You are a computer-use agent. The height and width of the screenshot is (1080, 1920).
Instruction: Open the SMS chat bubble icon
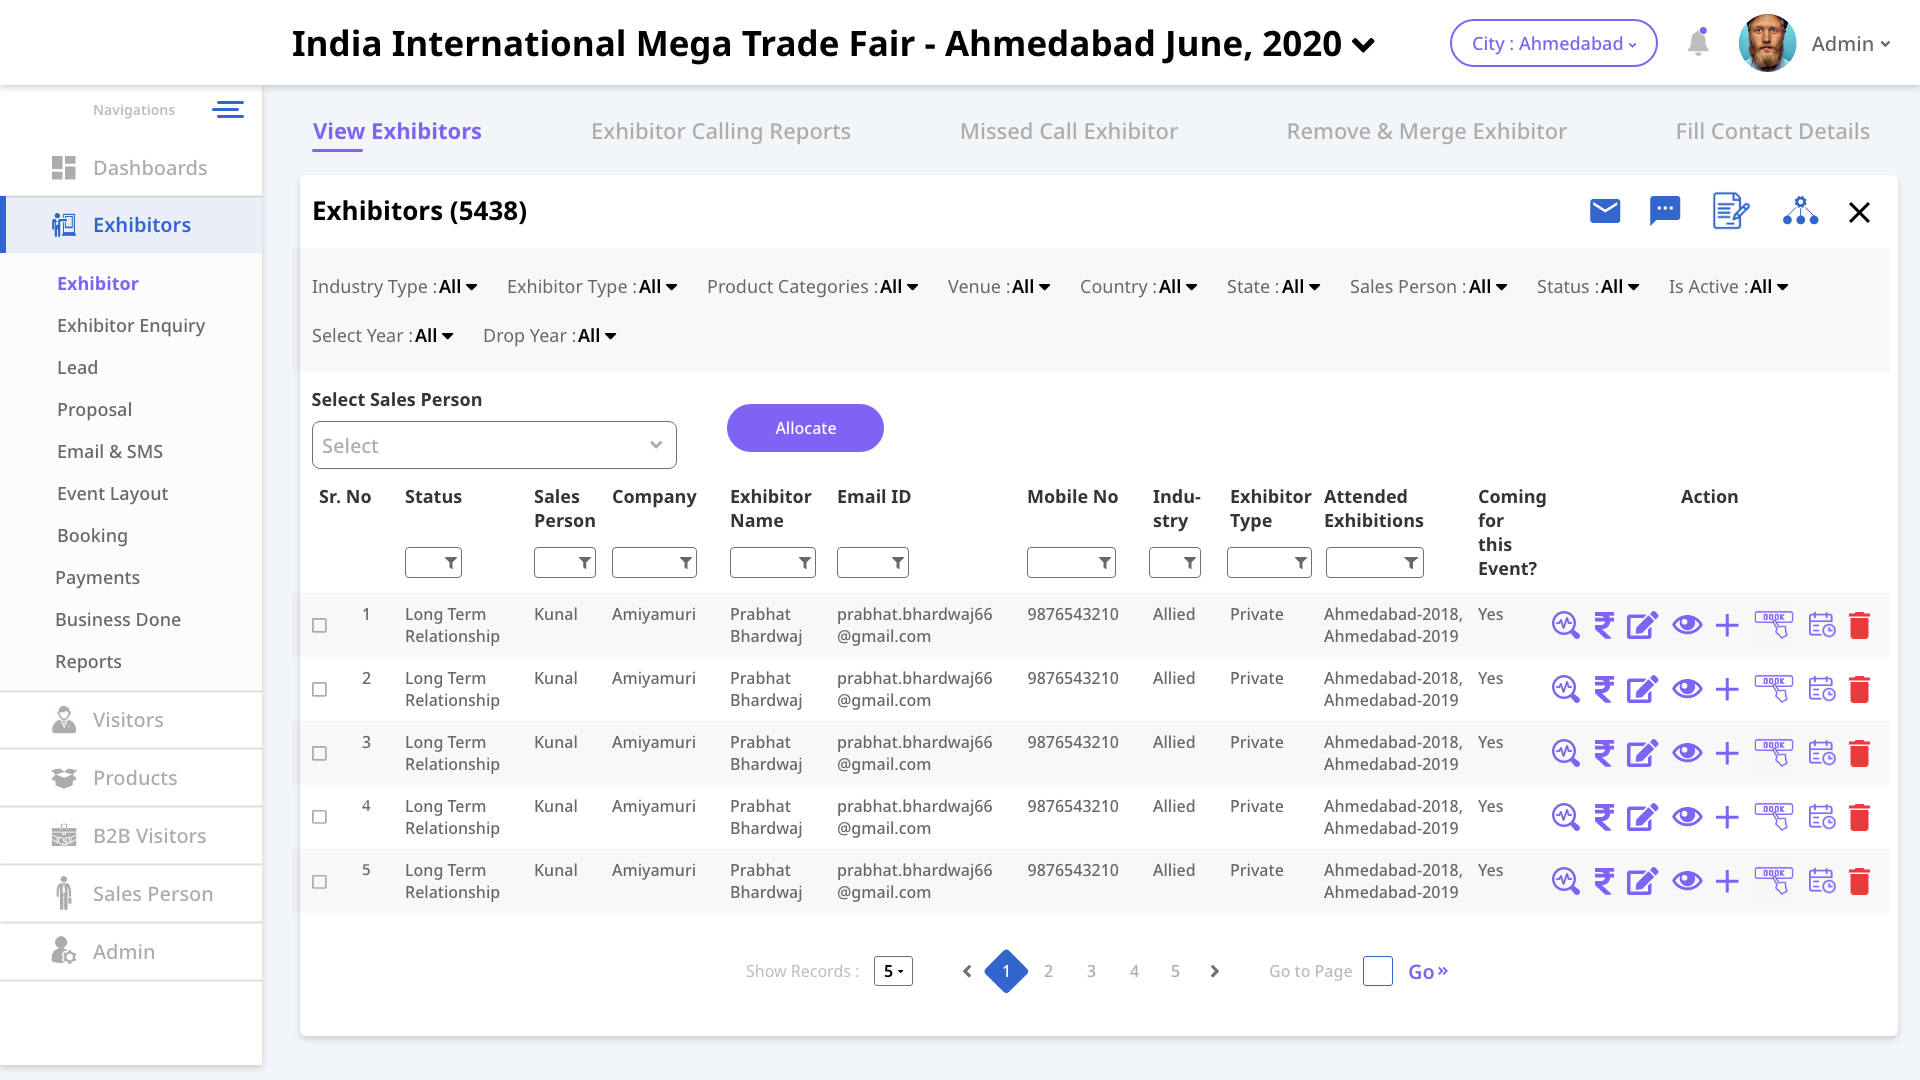[x=1665, y=211]
